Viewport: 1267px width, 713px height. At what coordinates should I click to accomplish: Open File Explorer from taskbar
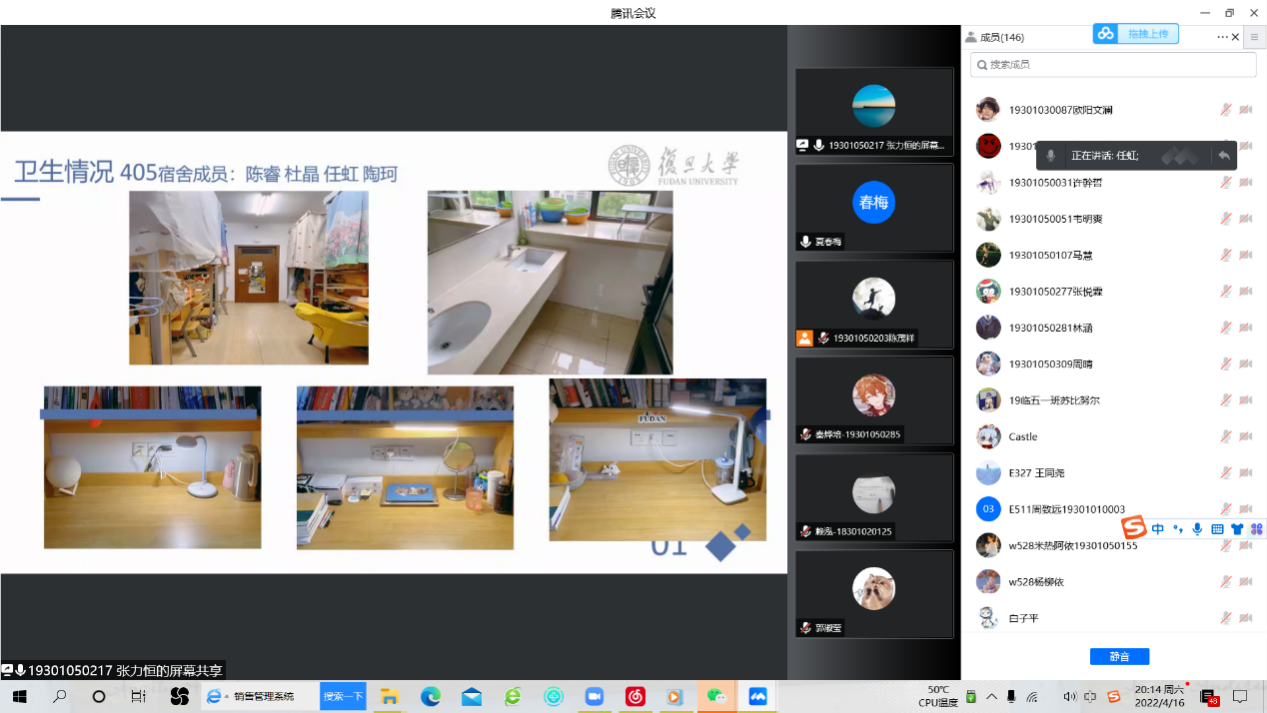pos(389,696)
